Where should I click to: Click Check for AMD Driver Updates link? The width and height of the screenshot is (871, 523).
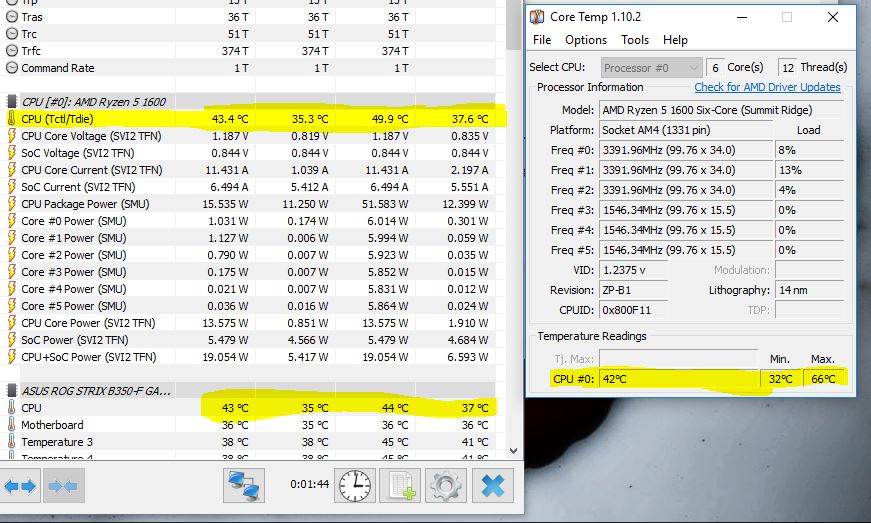pyautogui.click(x=767, y=87)
